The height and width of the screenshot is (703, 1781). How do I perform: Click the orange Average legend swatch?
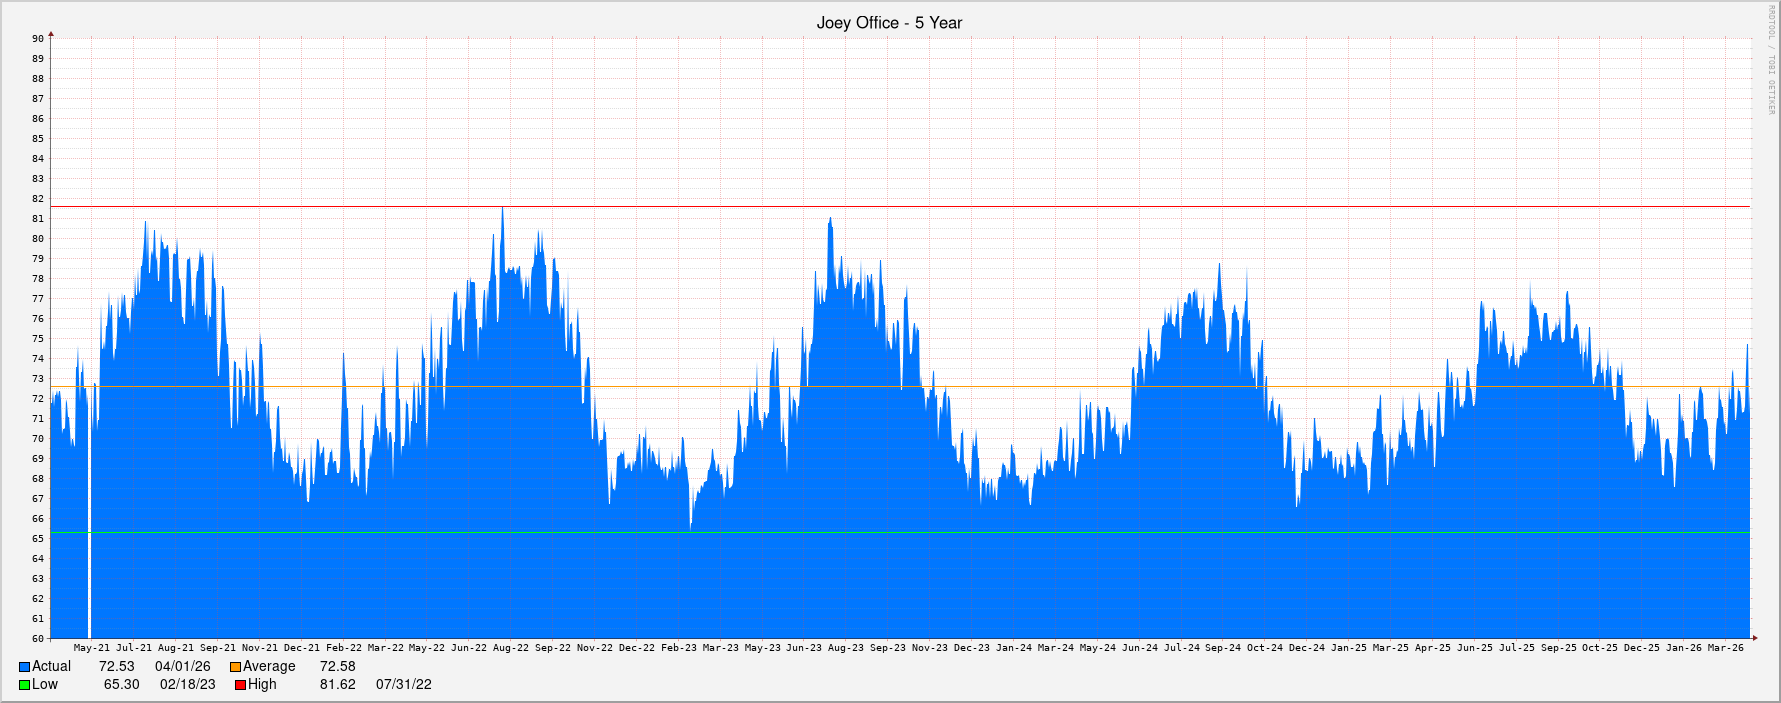click(236, 667)
